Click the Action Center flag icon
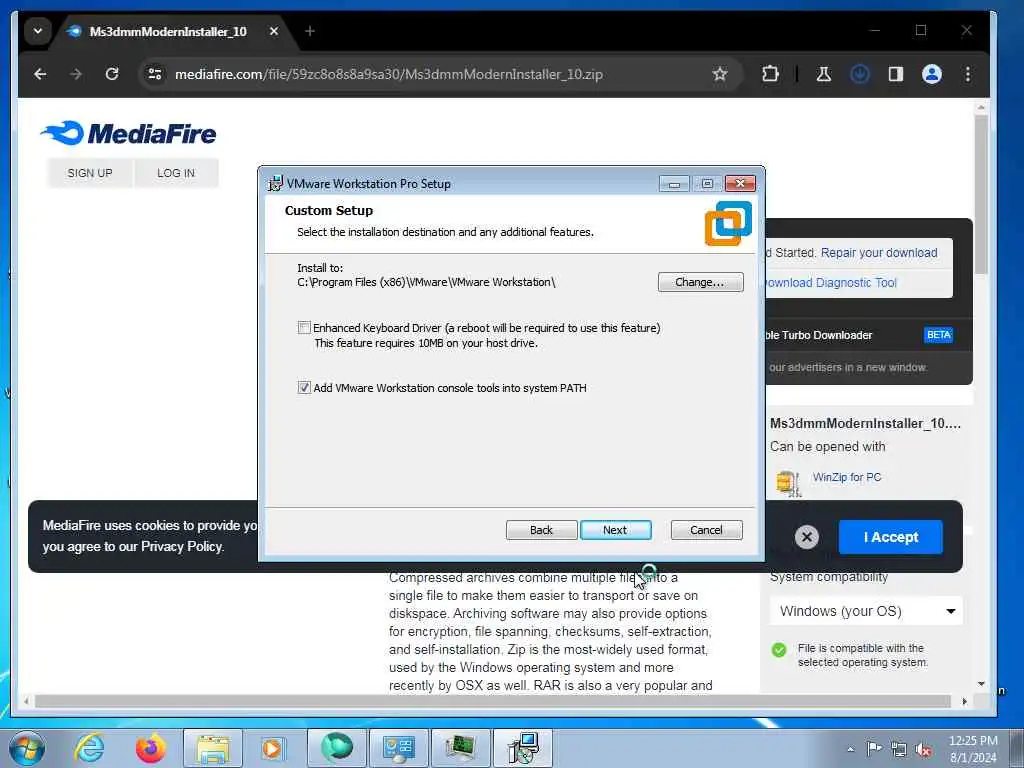The image size is (1024, 768). 874,748
